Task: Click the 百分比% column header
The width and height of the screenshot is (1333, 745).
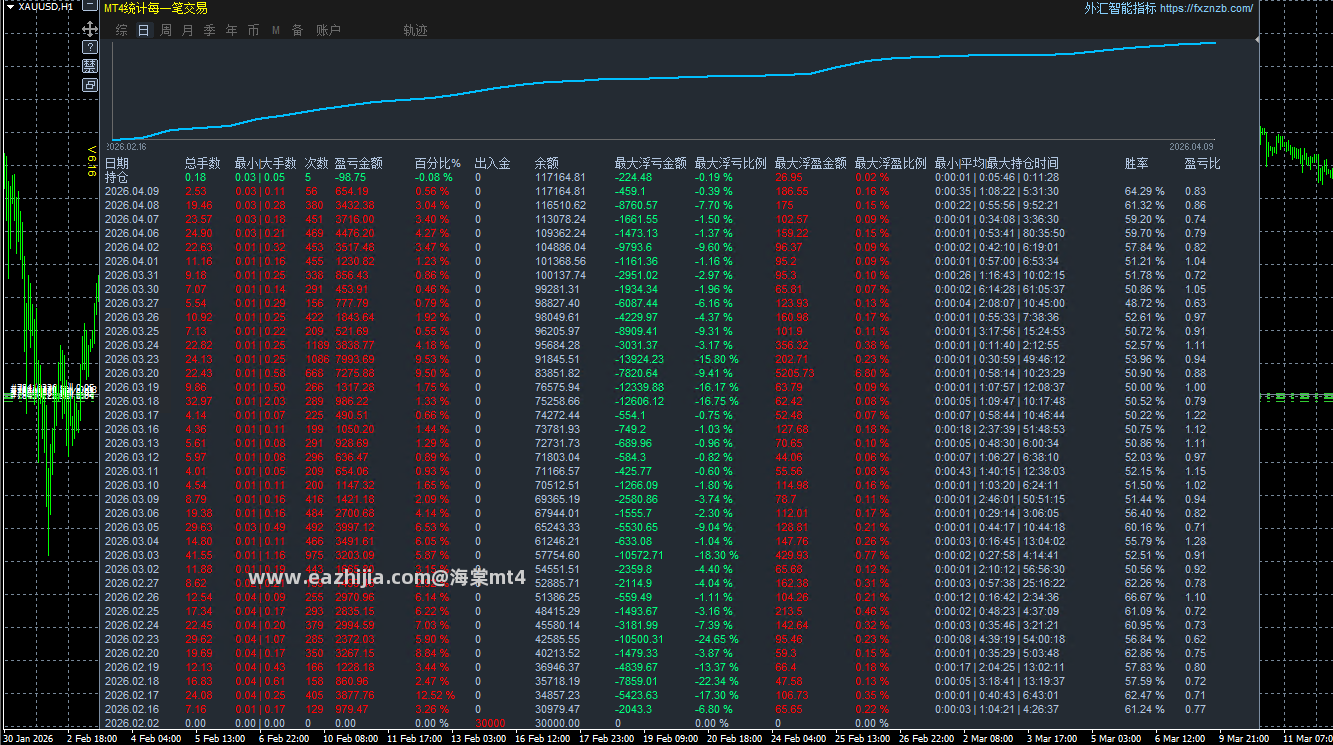Action: click(438, 164)
